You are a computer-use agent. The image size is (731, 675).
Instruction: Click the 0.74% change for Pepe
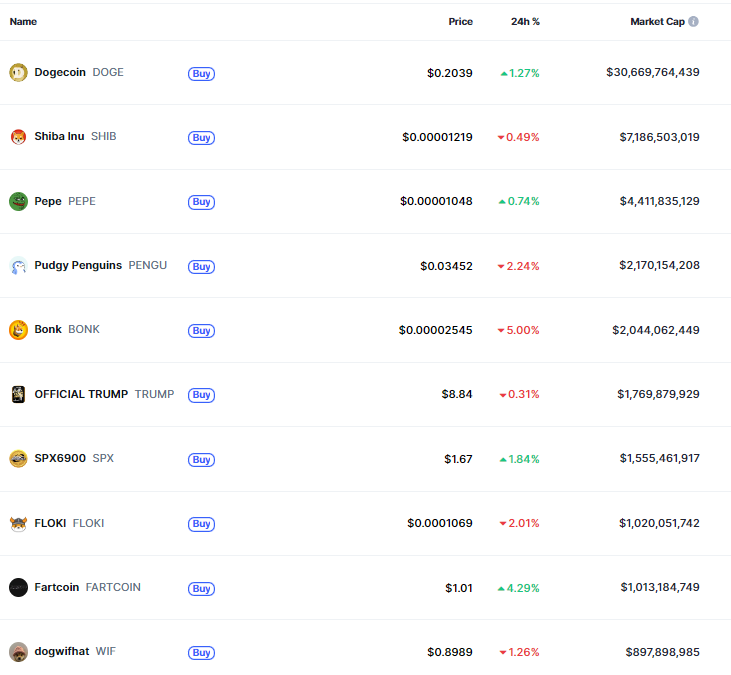tap(519, 201)
